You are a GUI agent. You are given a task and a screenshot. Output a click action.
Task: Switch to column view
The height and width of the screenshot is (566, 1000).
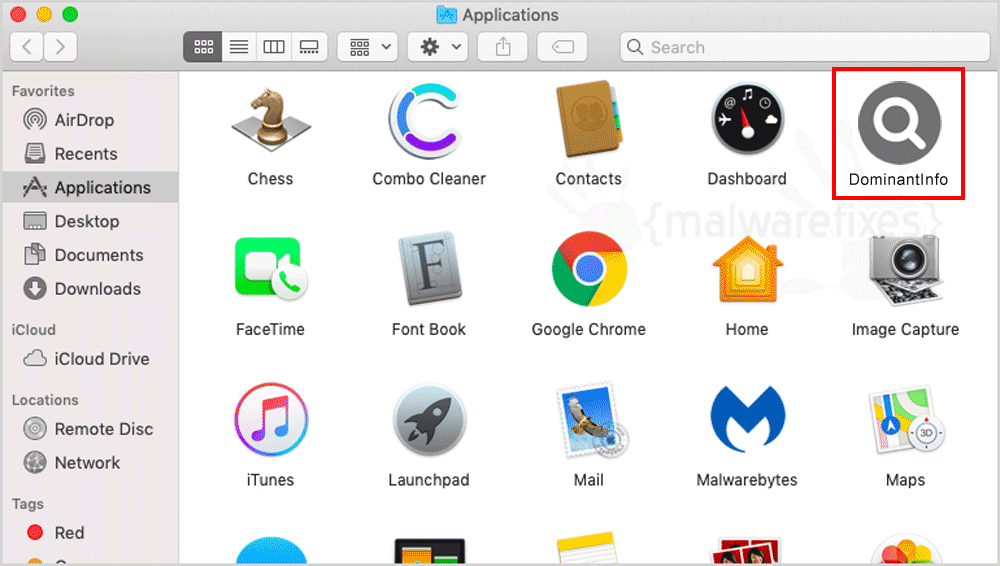click(274, 47)
